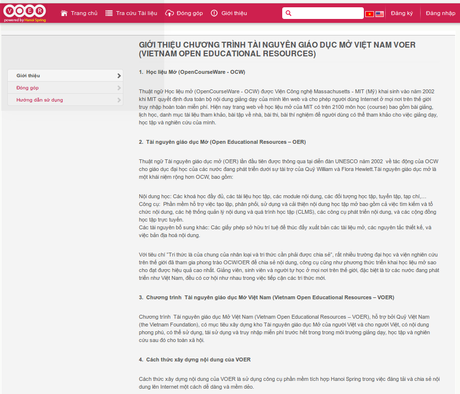Image resolution: width=460 pixels, height=394 pixels.
Task: Click heading 3 'Chương trình Tài nguyên giáo dục Mở Việt Nam'
Action: pos(270,297)
